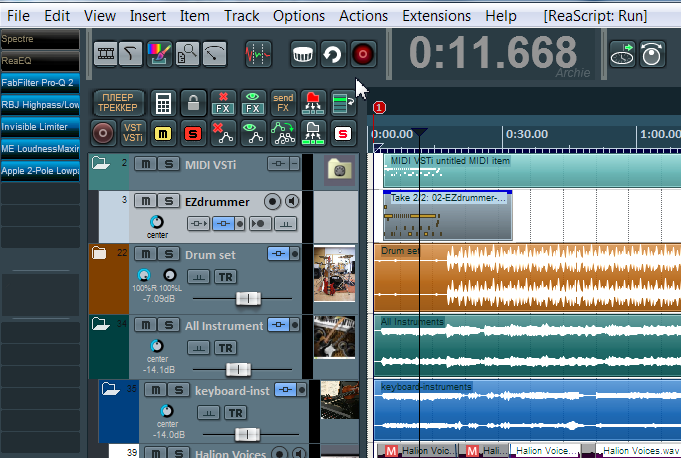Click the red X FX remove icon
Image resolution: width=681 pixels, height=458 pixels.
click(223, 103)
